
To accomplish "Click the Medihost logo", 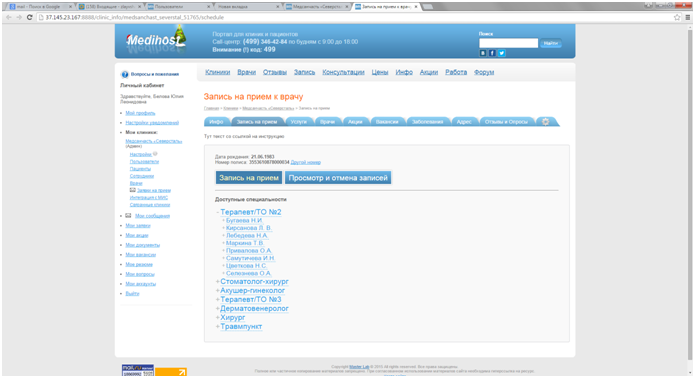I will click(x=156, y=40).
